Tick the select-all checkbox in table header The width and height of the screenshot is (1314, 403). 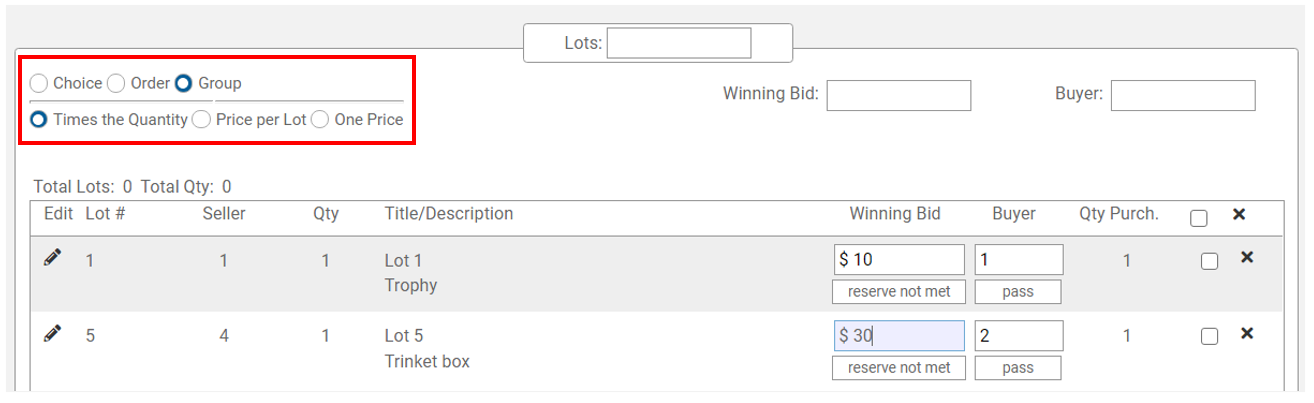[x=1199, y=219]
